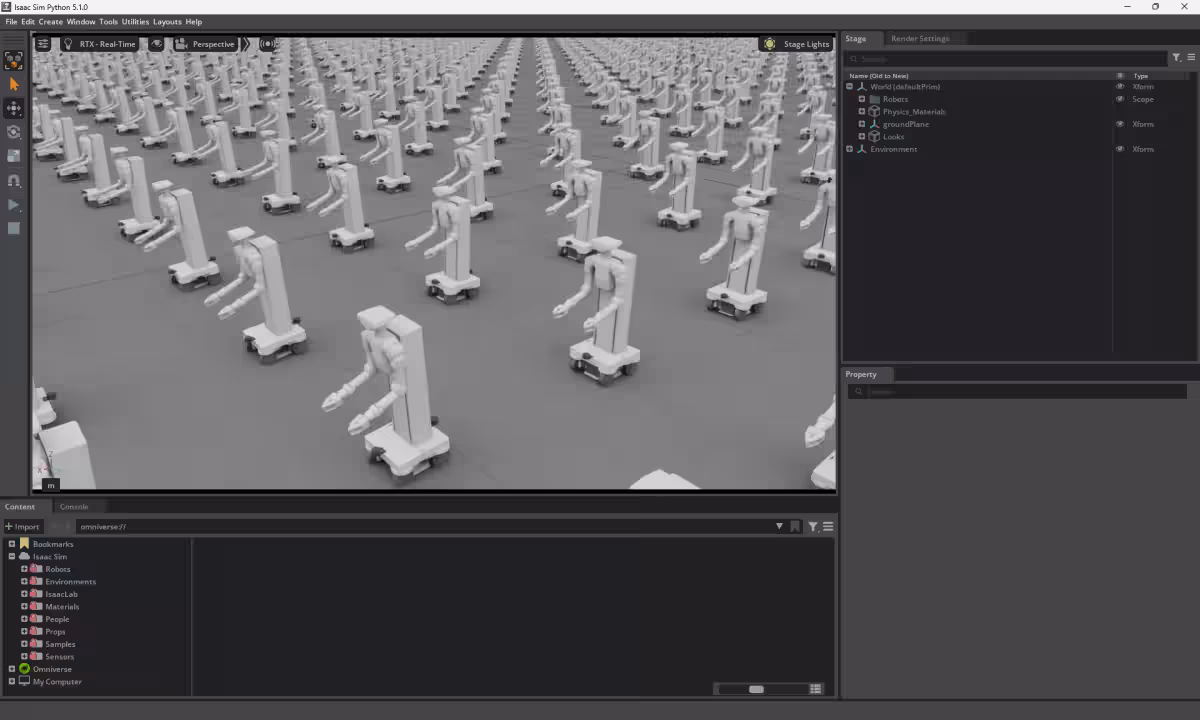Activate the Rotate tool in toolbar

[x=14, y=132]
